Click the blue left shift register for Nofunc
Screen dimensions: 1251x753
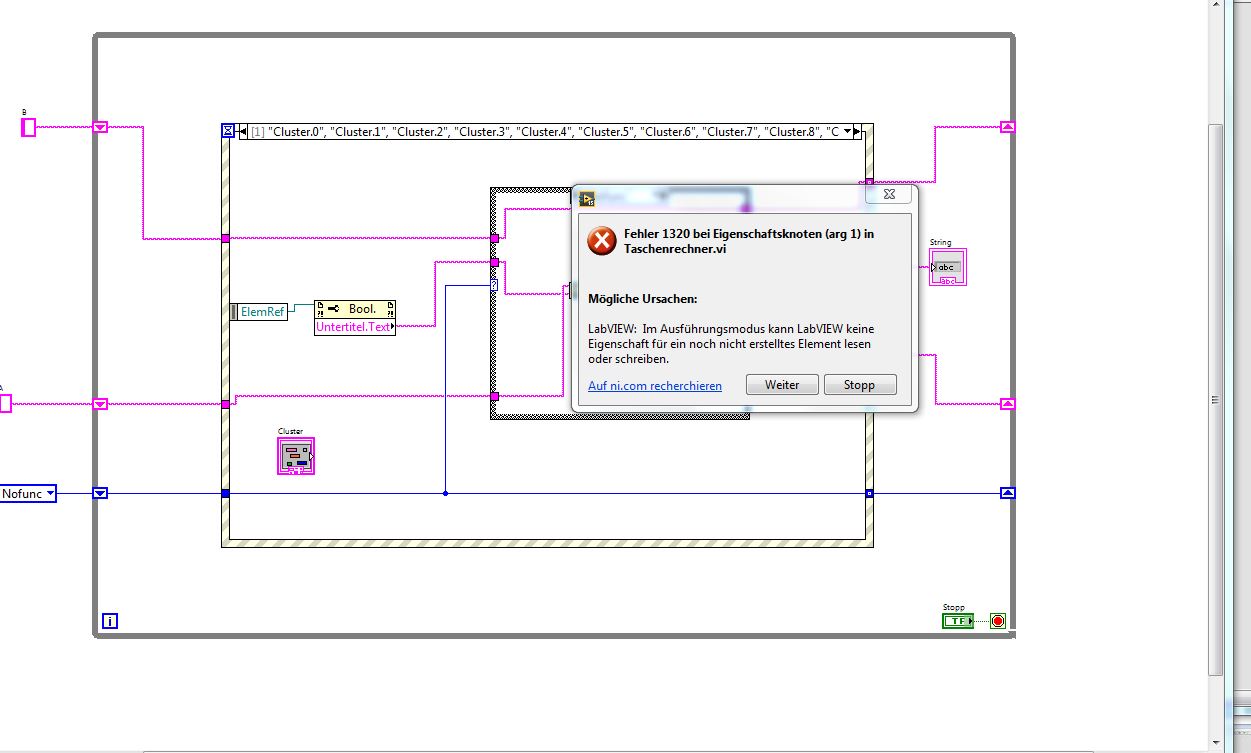pos(100,493)
